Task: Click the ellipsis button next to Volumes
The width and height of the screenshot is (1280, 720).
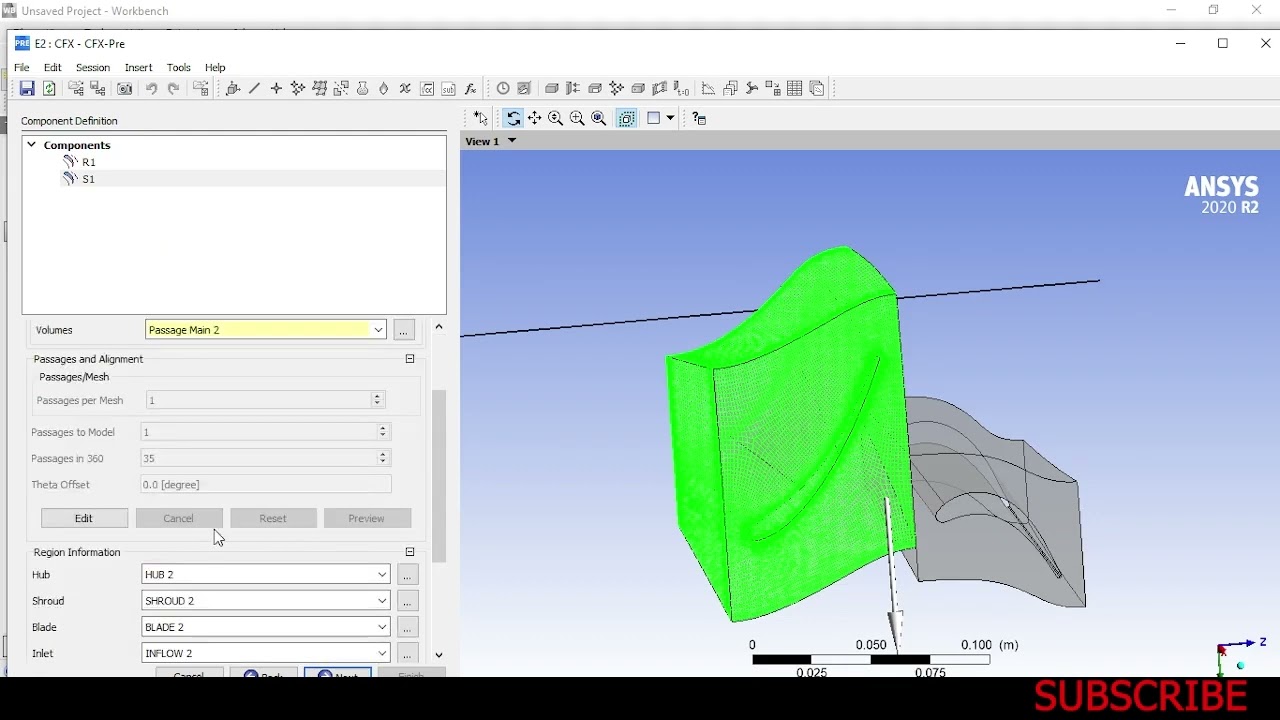Action: 404,330
